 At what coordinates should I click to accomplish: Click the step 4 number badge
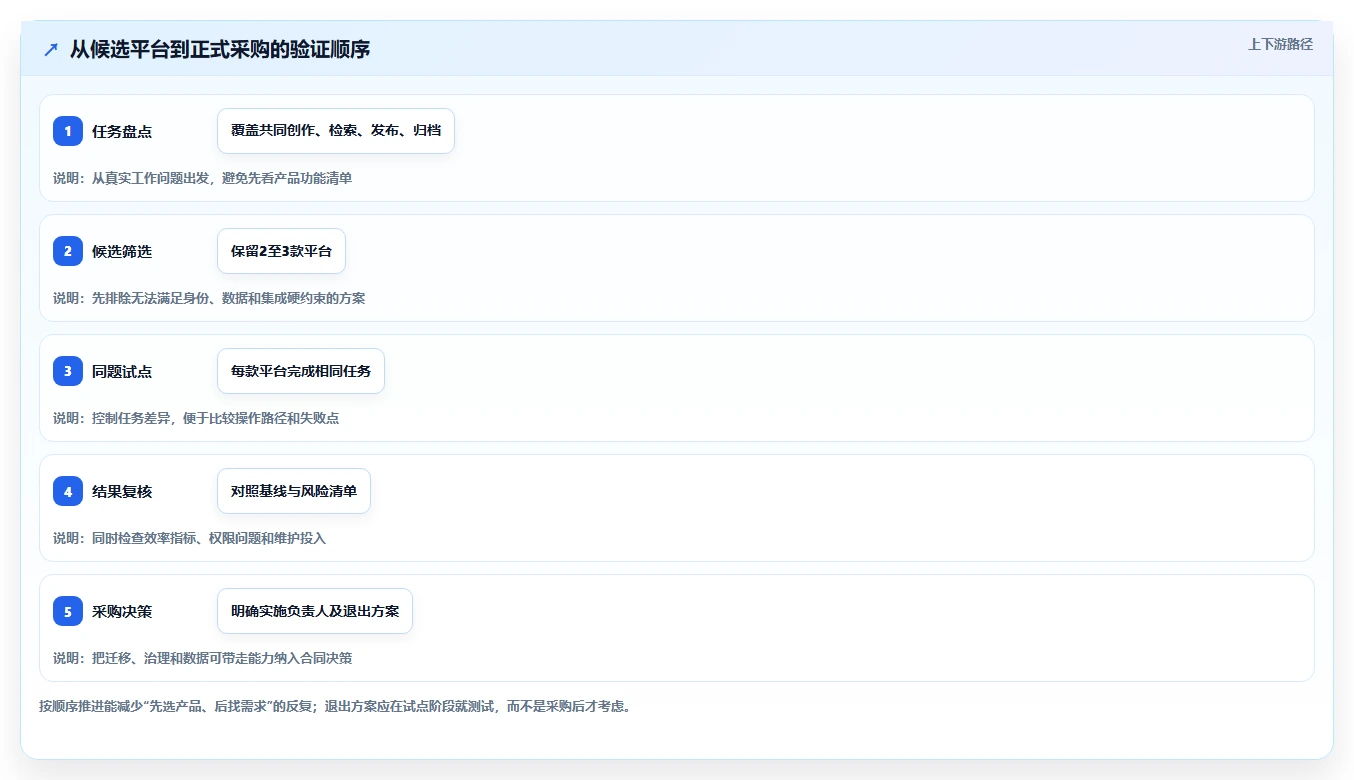click(68, 491)
